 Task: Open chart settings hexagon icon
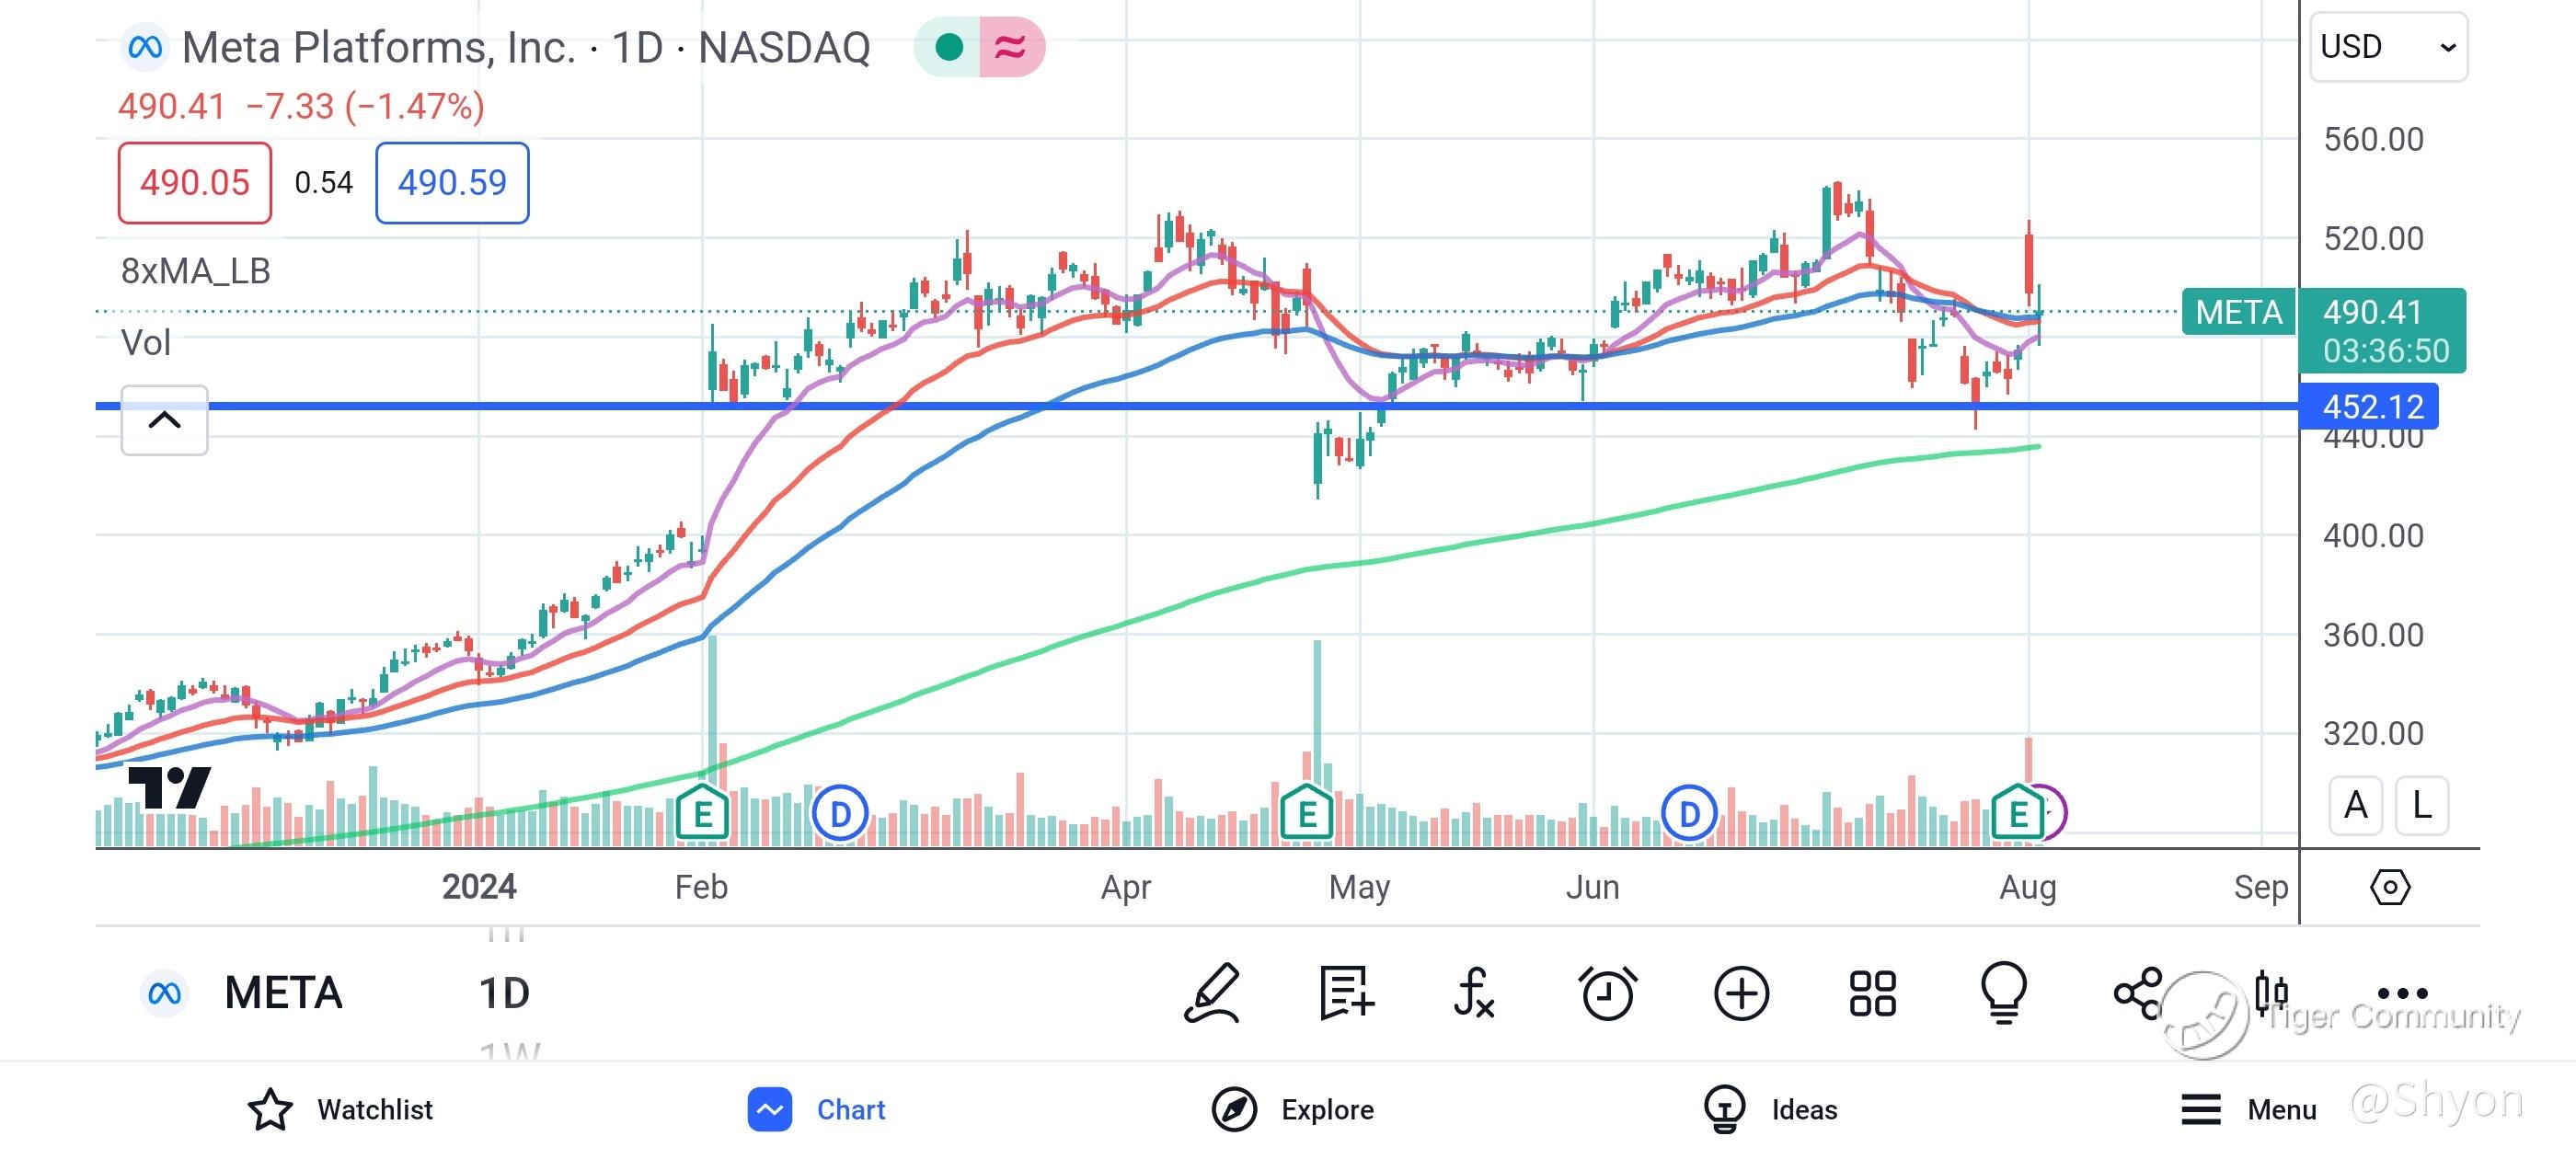click(2389, 887)
